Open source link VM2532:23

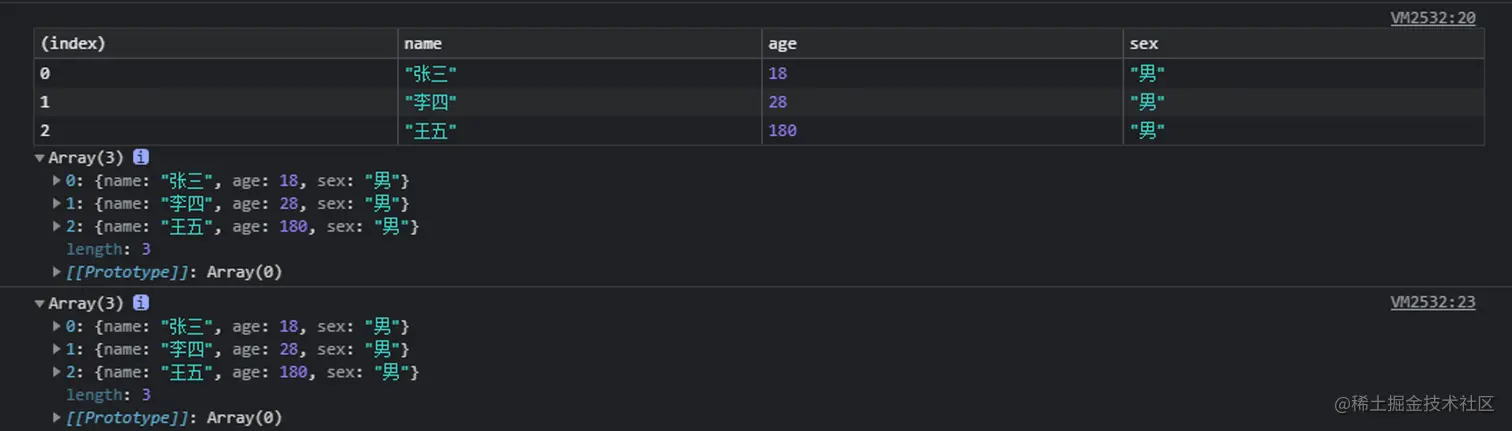point(1432,302)
